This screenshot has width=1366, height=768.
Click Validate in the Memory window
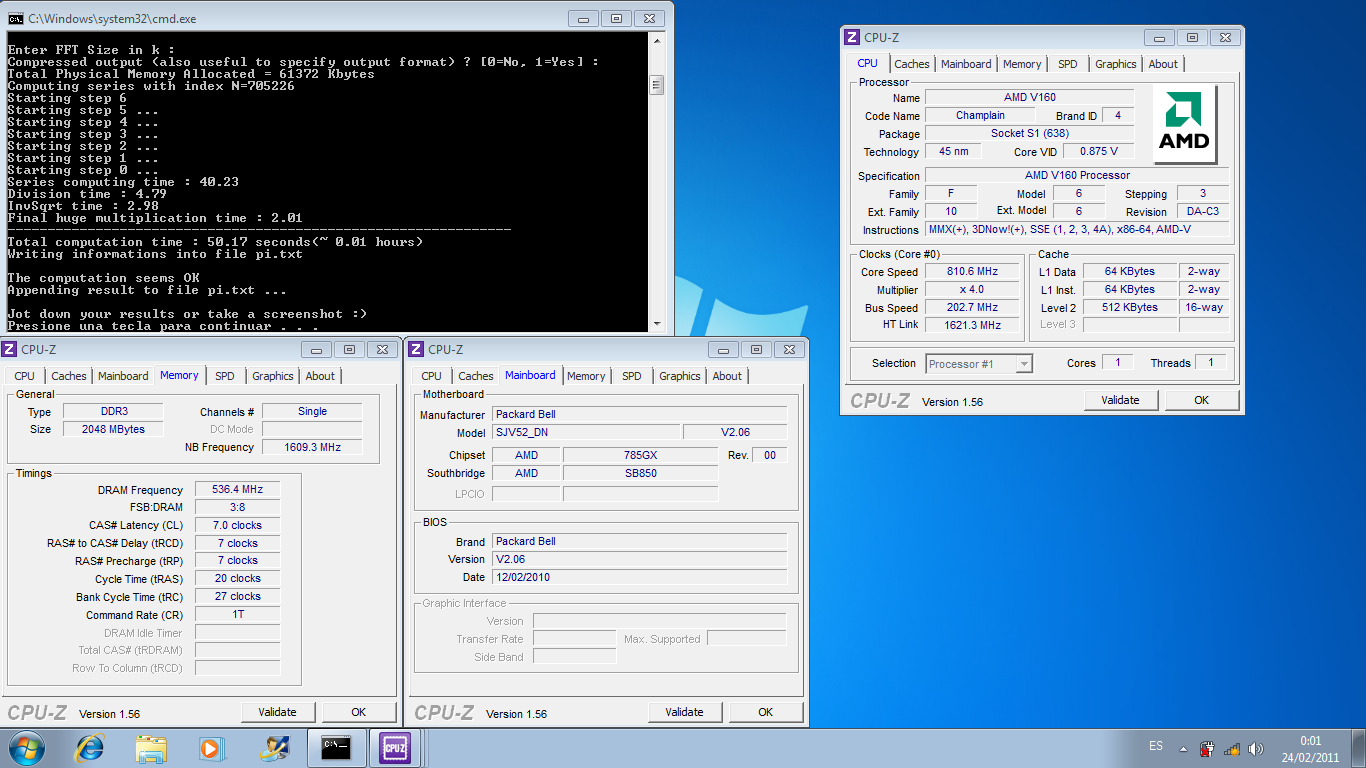tap(278, 712)
